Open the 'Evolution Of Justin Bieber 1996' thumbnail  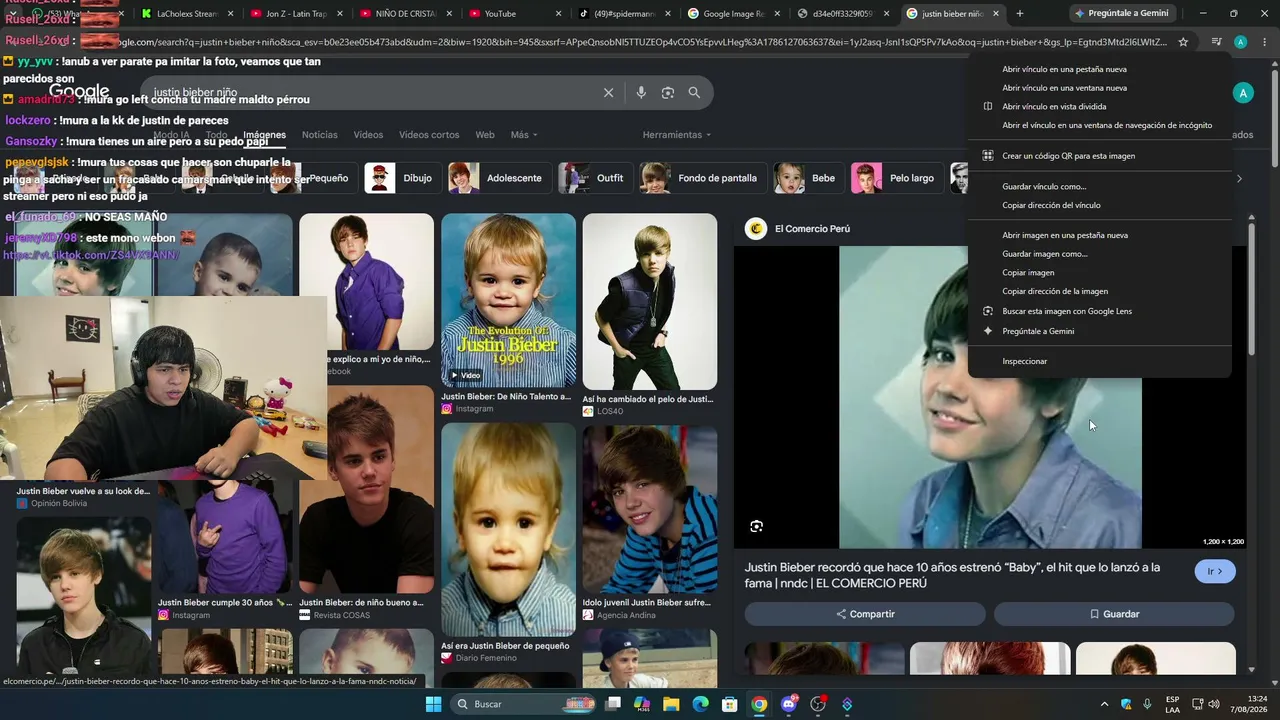(508, 300)
